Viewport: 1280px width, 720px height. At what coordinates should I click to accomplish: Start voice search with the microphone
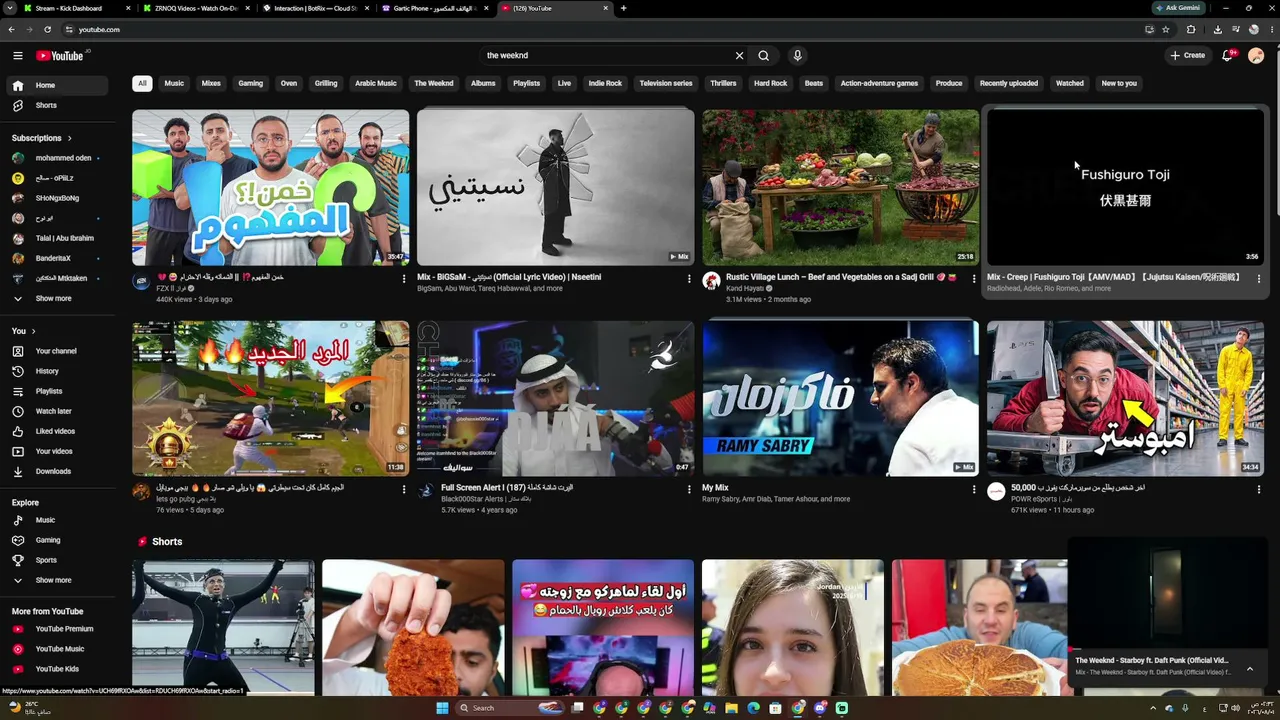click(797, 56)
